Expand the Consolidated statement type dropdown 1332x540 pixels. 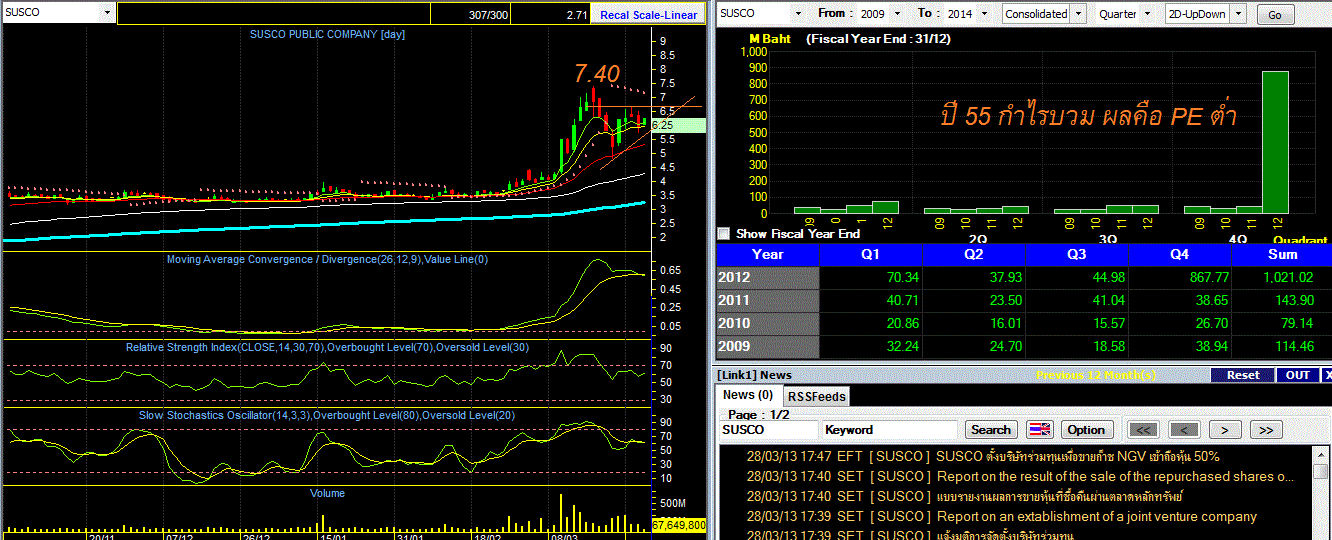coord(1077,14)
